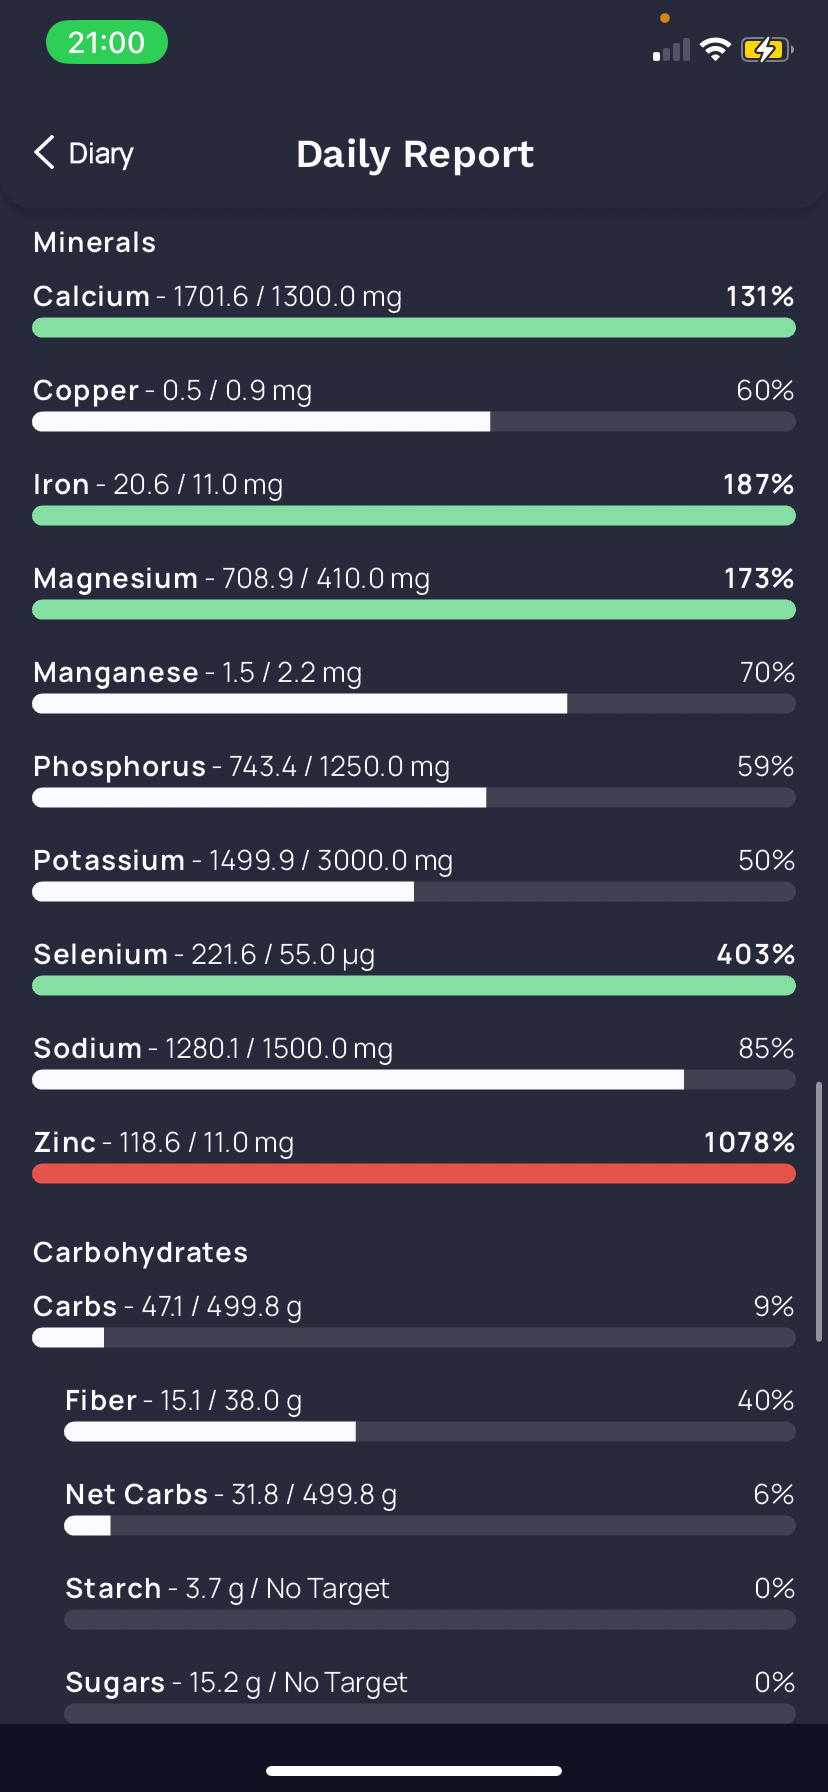
Task: Go back to Diary
Action: pos(84,153)
